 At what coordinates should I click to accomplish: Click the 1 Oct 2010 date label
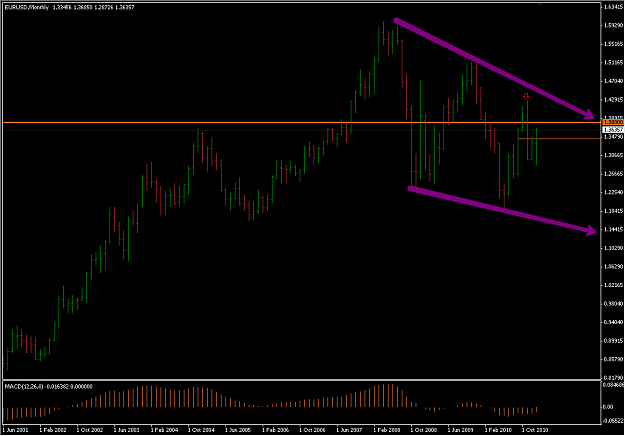click(535, 430)
